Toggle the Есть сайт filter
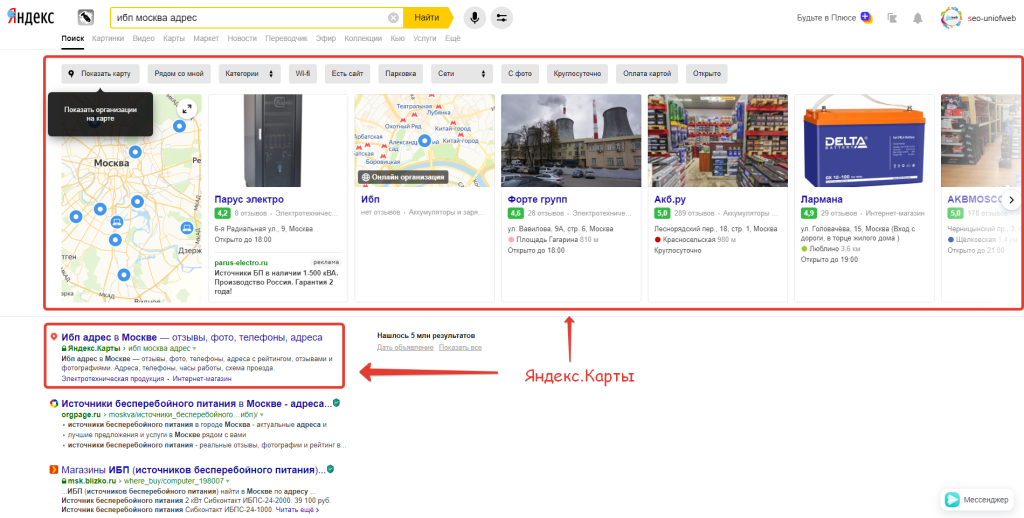Image resolution: width=1024 pixels, height=518 pixels. pyautogui.click(x=347, y=74)
